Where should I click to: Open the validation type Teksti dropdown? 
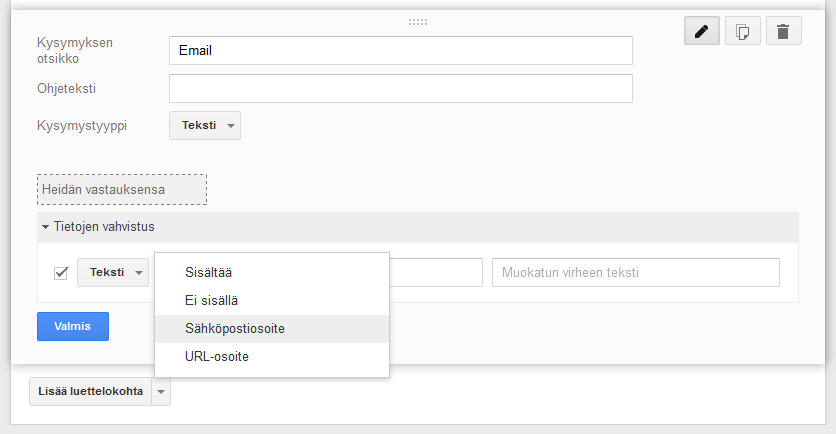pyautogui.click(x=113, y=272)
